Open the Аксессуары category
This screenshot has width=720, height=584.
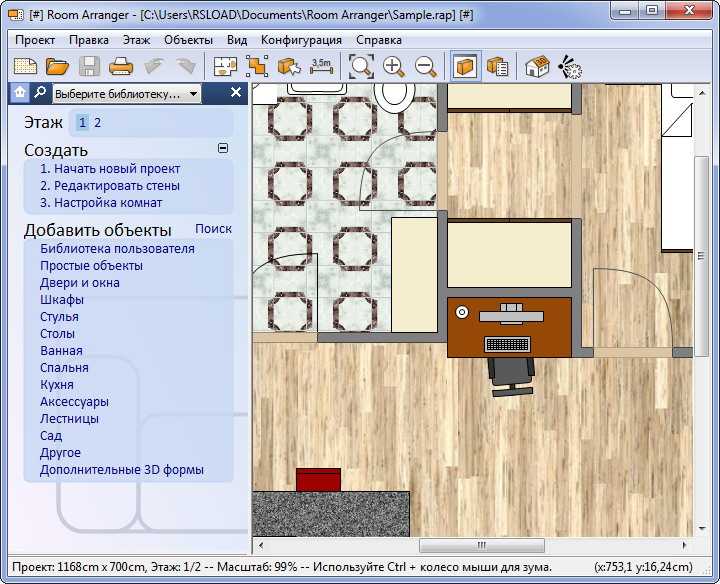click(74, 402)
